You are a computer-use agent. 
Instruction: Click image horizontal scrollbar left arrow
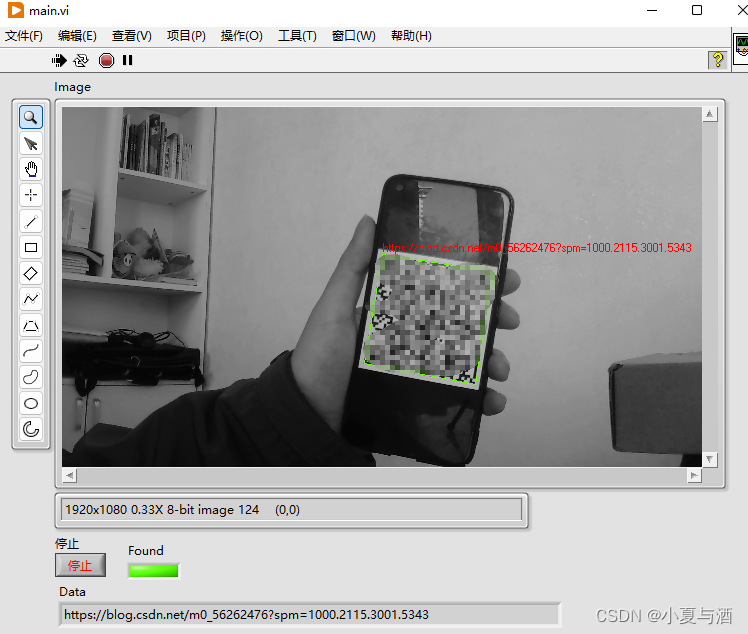70,475
